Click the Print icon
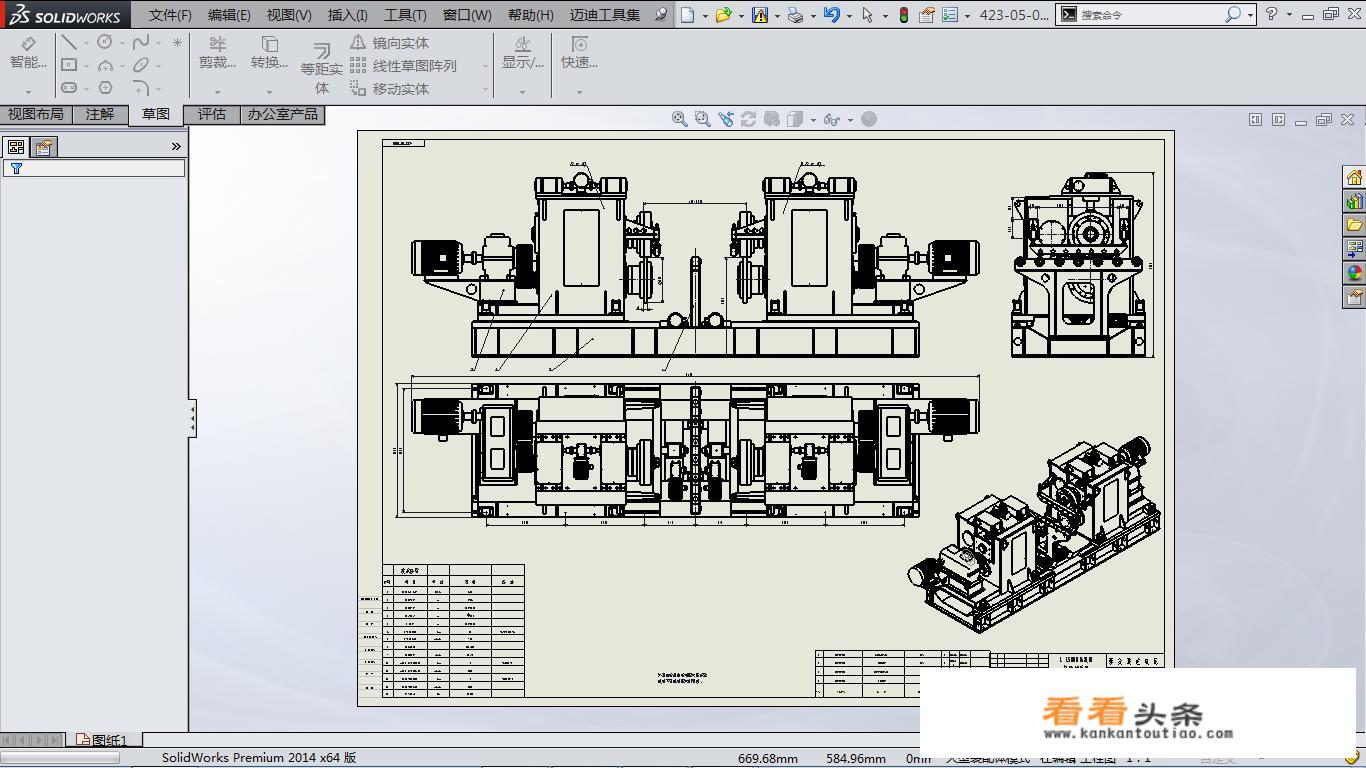 coord(795,15)
